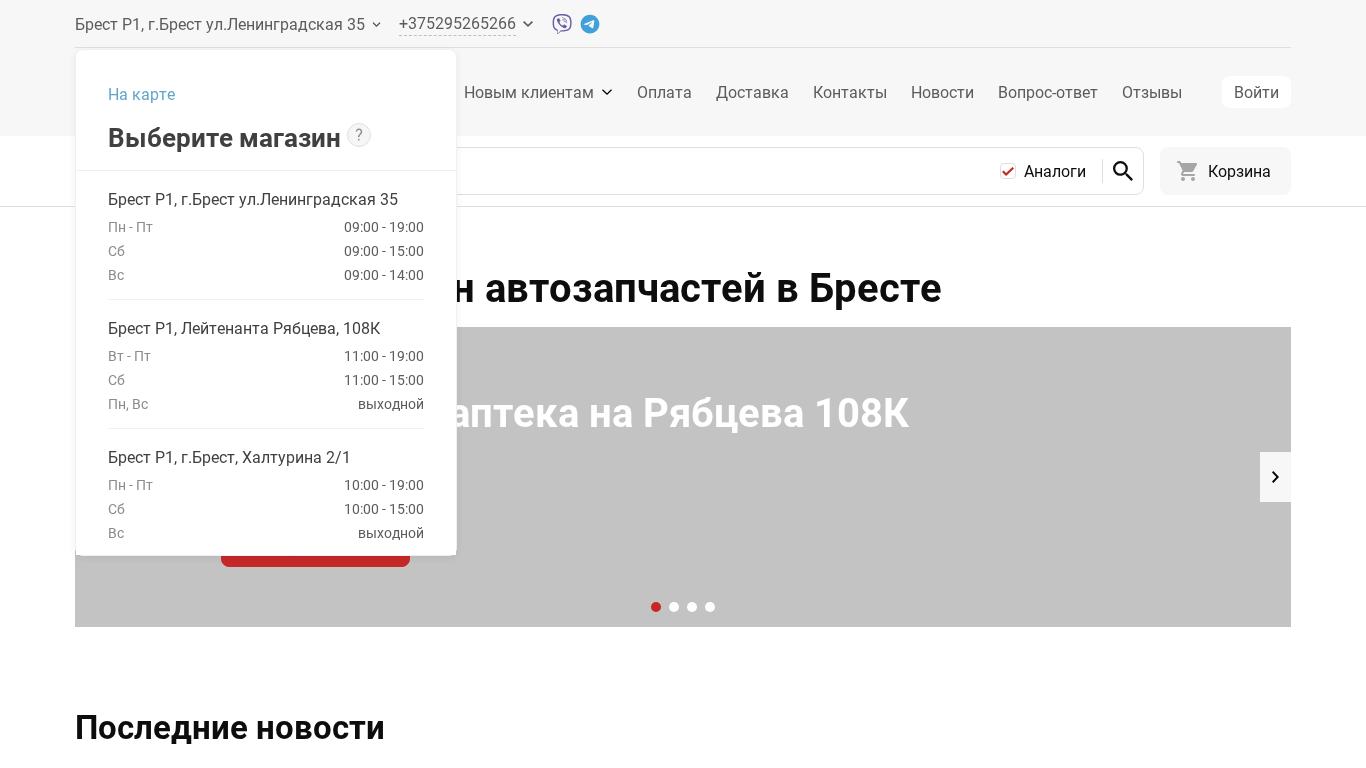The width and height of the screenshot is (1366, 768).
Task: Go to the Контакты page
Action: coord(849,92)
